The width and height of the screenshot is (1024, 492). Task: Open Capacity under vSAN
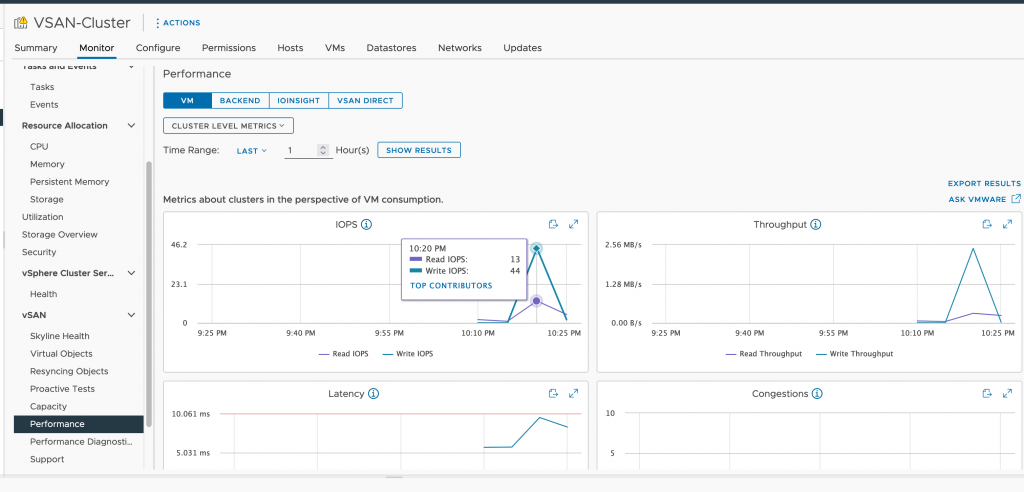point(48,406)
